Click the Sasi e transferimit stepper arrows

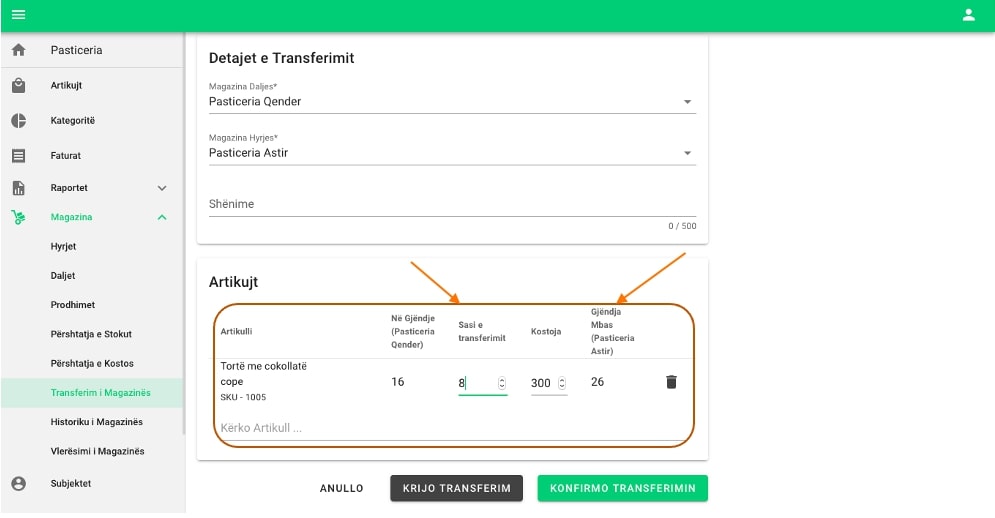click(x=502, y=383)
